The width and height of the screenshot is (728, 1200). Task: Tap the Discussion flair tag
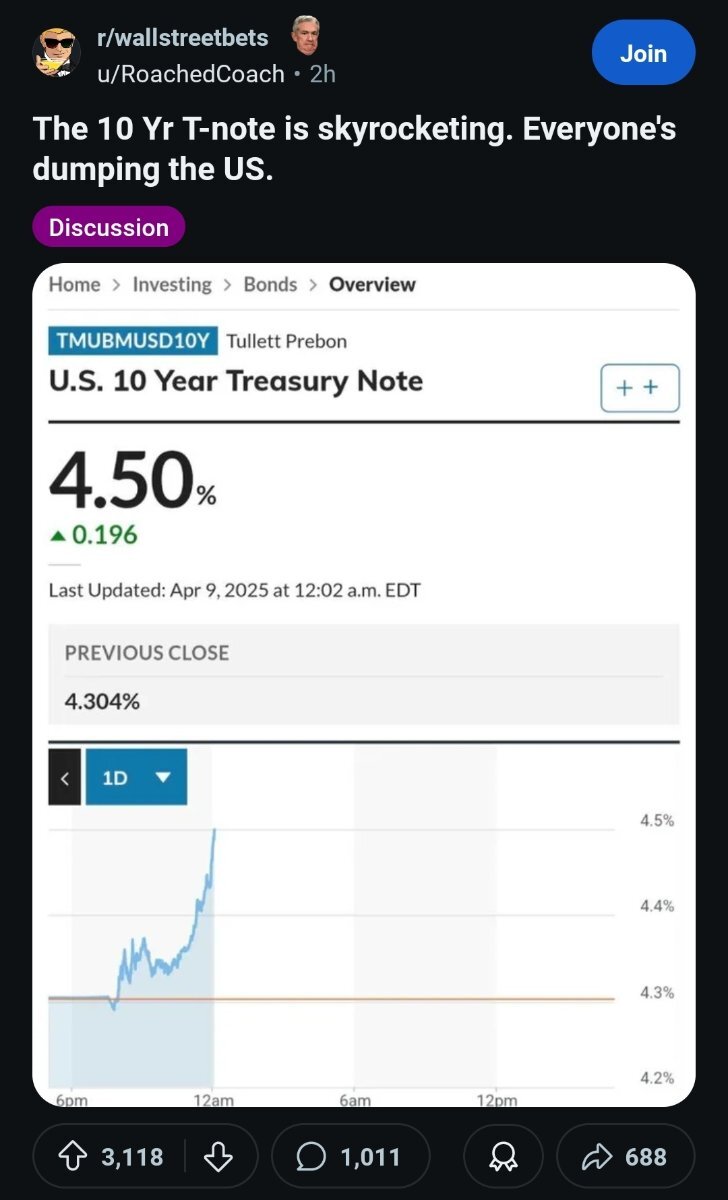coord(109,227)
